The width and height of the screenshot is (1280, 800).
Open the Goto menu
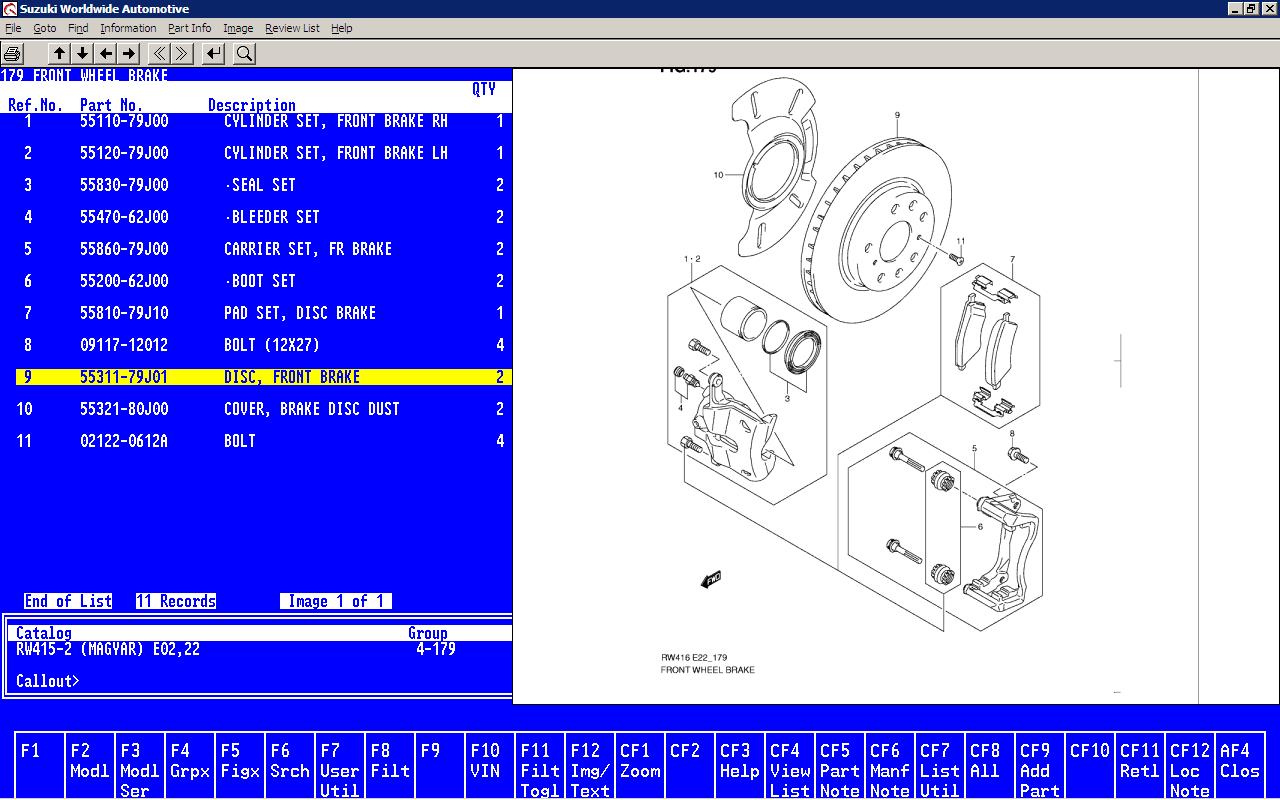pyautogui.click(x=45, y=28)
